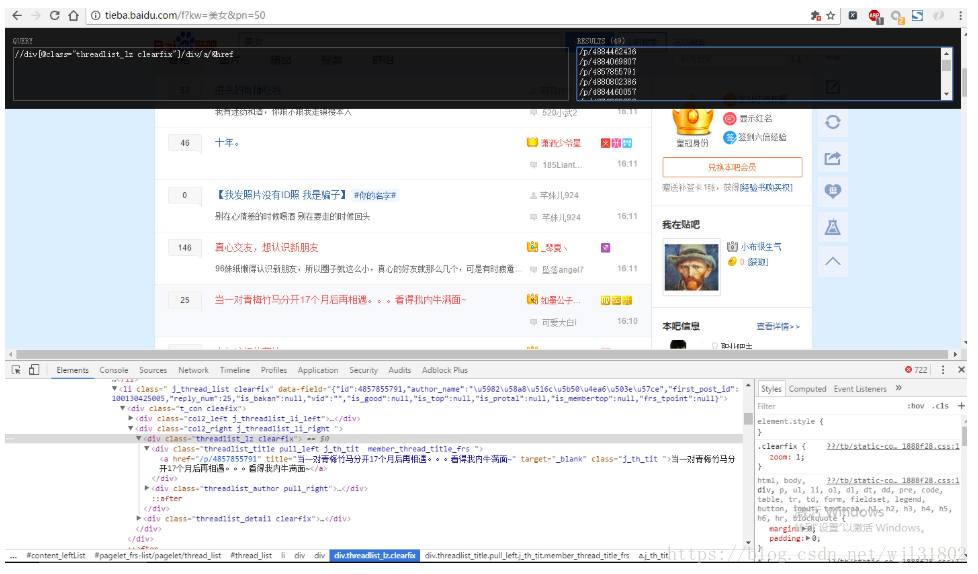The width and height of the screenshot is (978, 574).
Task: Bookmark this page with the star icon
Action: coord(830,16)
